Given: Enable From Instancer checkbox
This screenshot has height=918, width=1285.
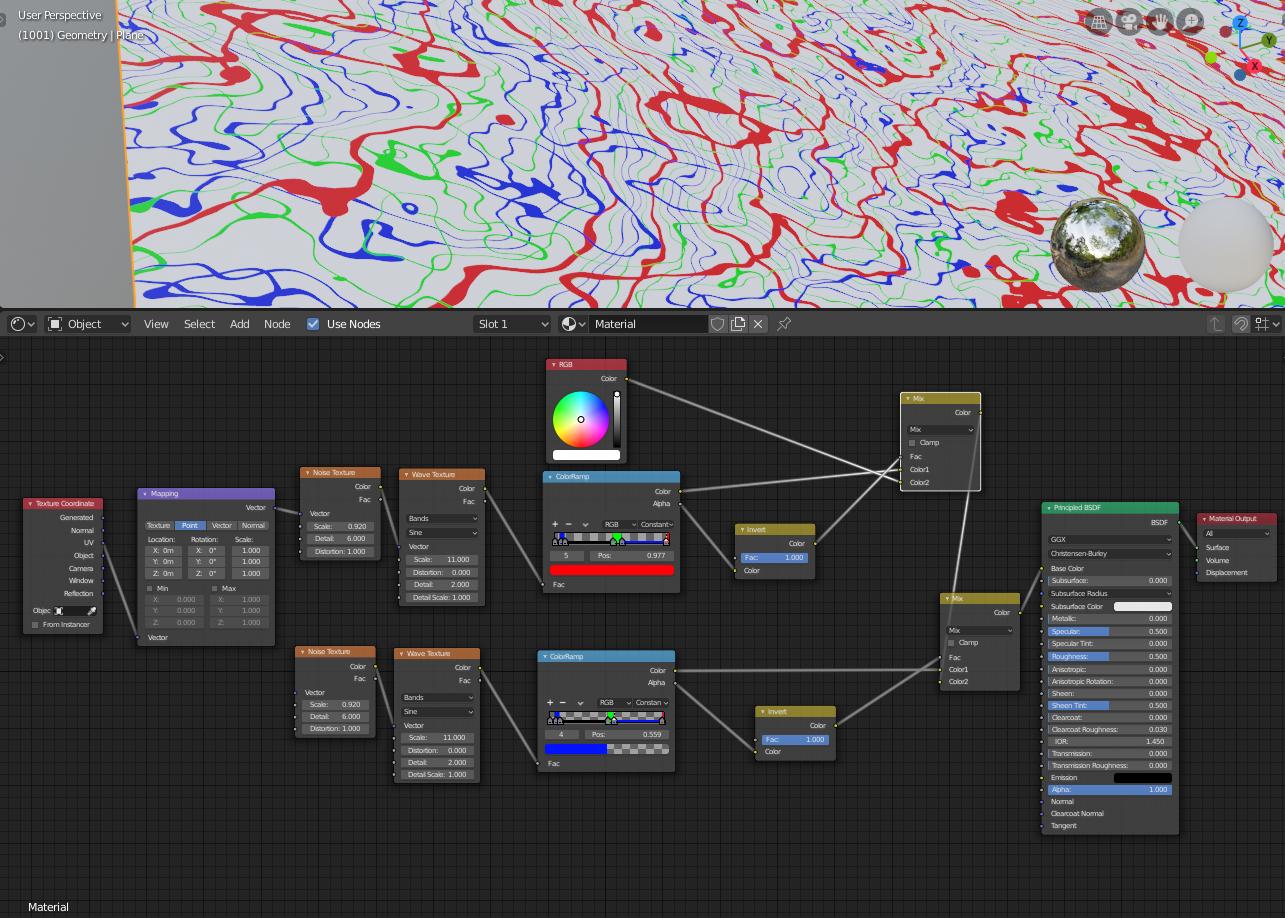Looking at the screenshot, I should 35,625.
